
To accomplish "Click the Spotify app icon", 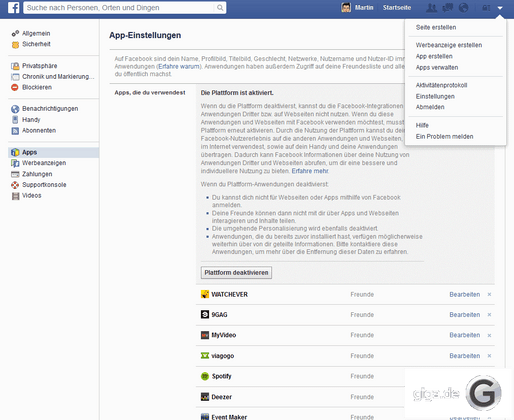I will tap(205, 376).
